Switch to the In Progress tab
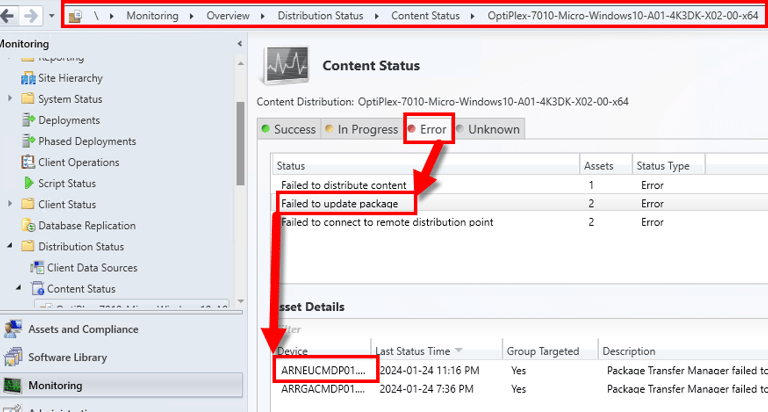The height and width of the screenshot is (412, 768). tap(362, 129)
